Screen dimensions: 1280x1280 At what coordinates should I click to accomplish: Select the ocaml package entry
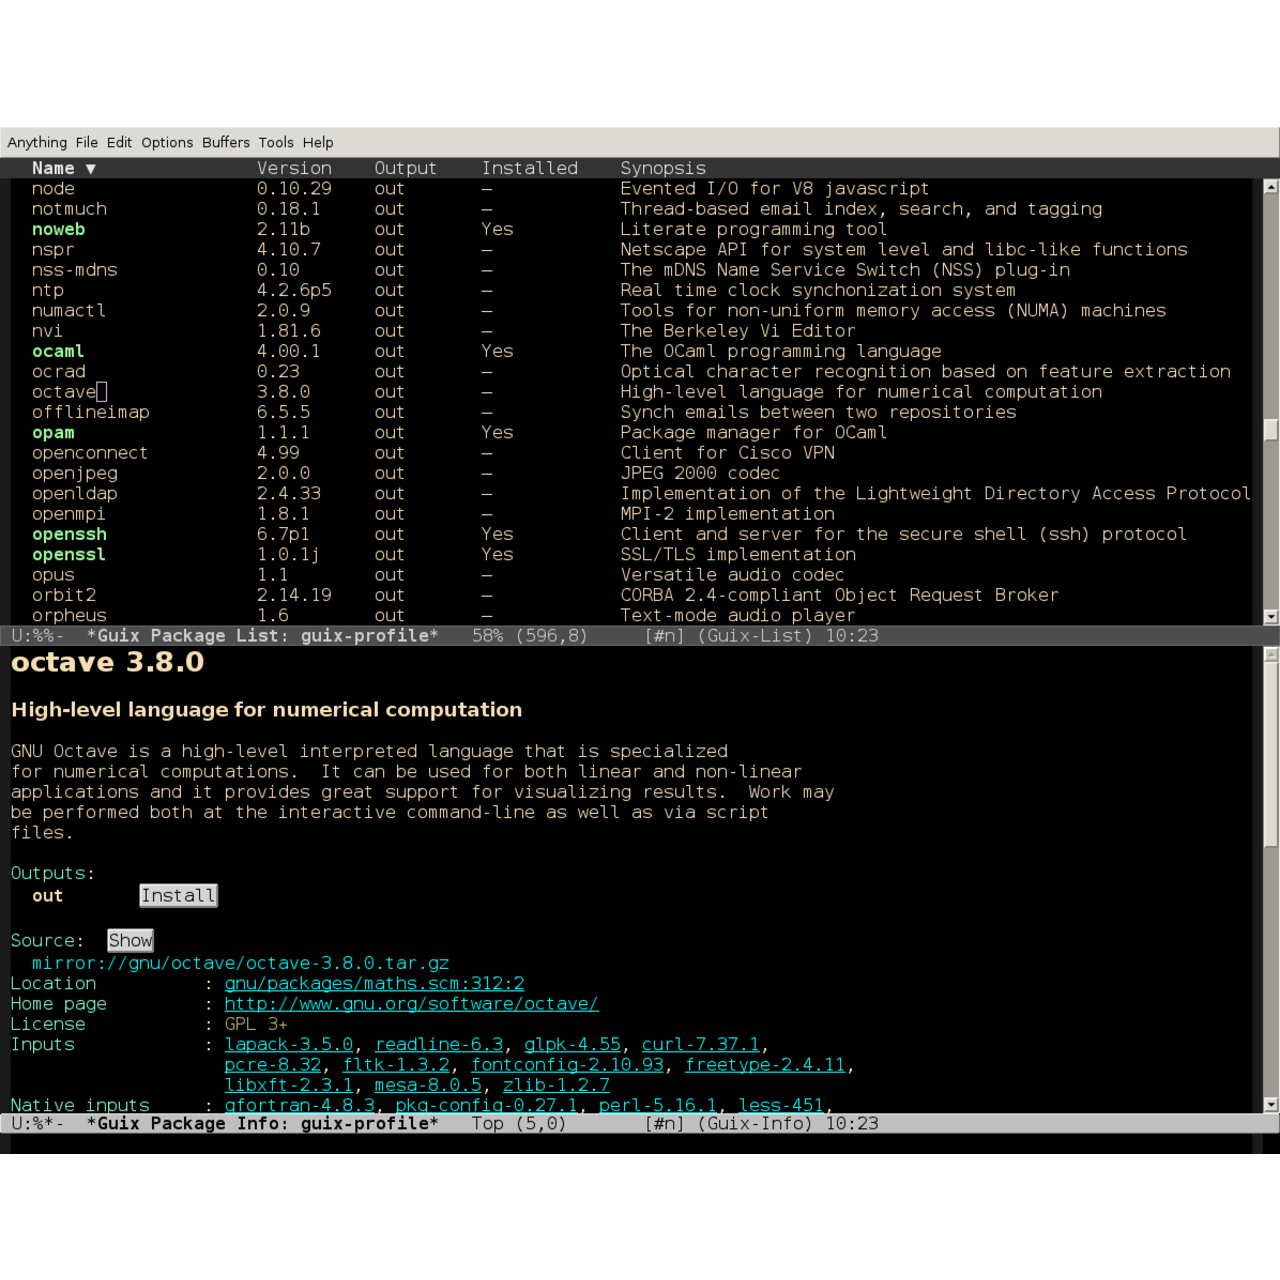pos(57,351)
